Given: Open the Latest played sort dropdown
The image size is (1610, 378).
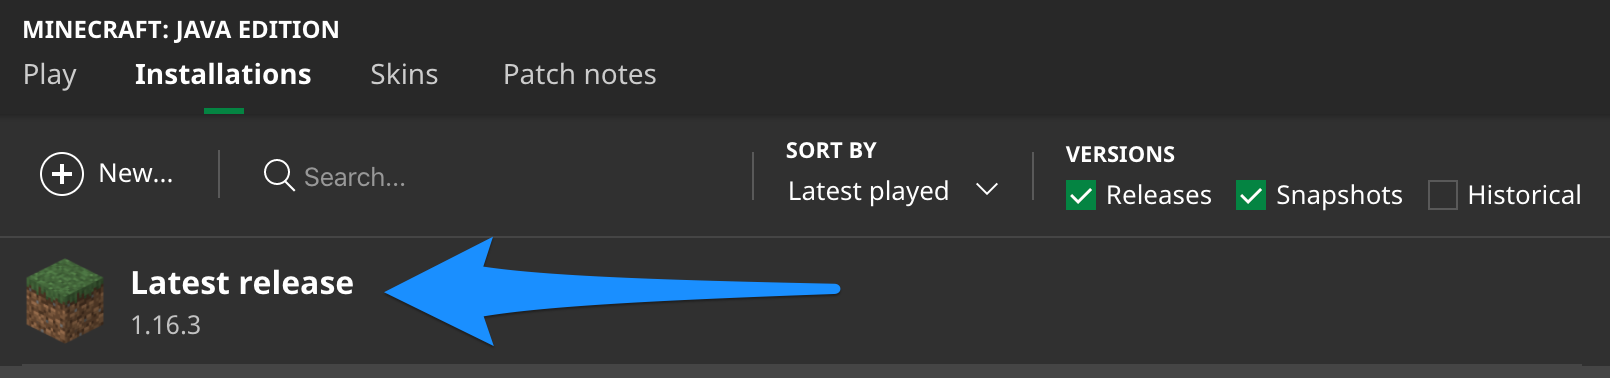Looking at the screenshot, I should [x=893, y=190].
